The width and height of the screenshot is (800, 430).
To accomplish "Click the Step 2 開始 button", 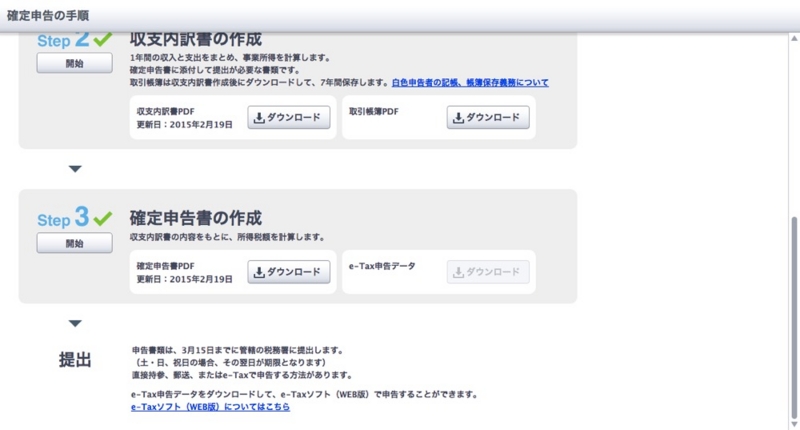I will pos(74,63).
